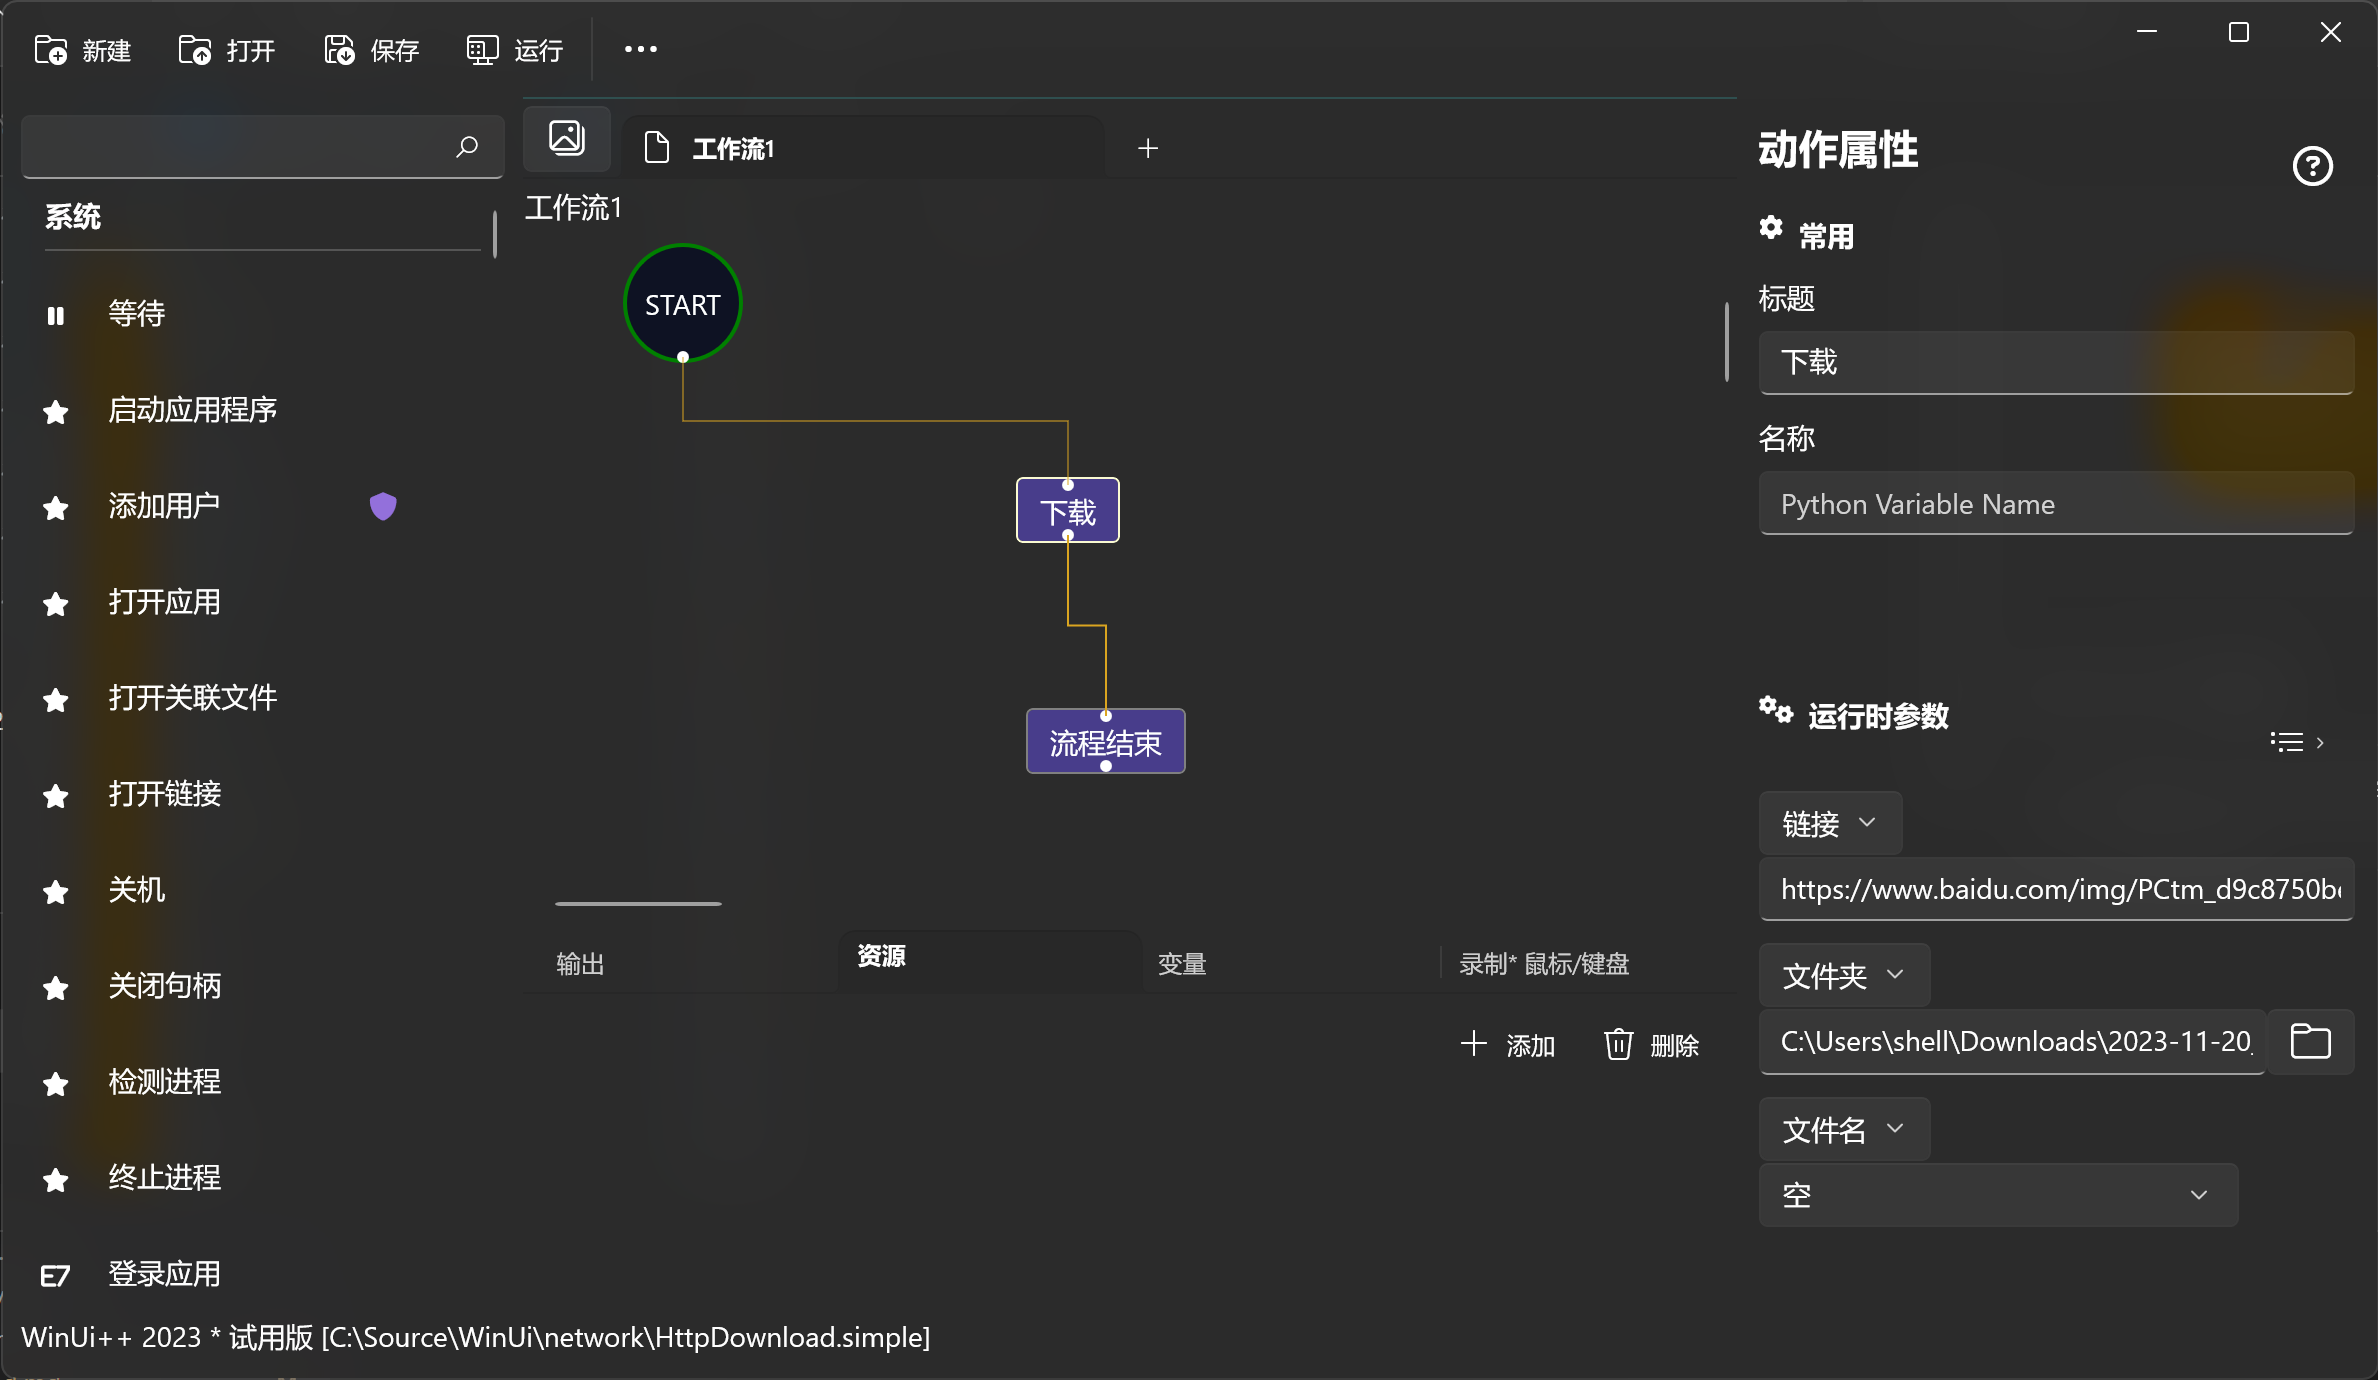
Task: Open the 链接 parameter type dropdown
Action: (1830, 823)
